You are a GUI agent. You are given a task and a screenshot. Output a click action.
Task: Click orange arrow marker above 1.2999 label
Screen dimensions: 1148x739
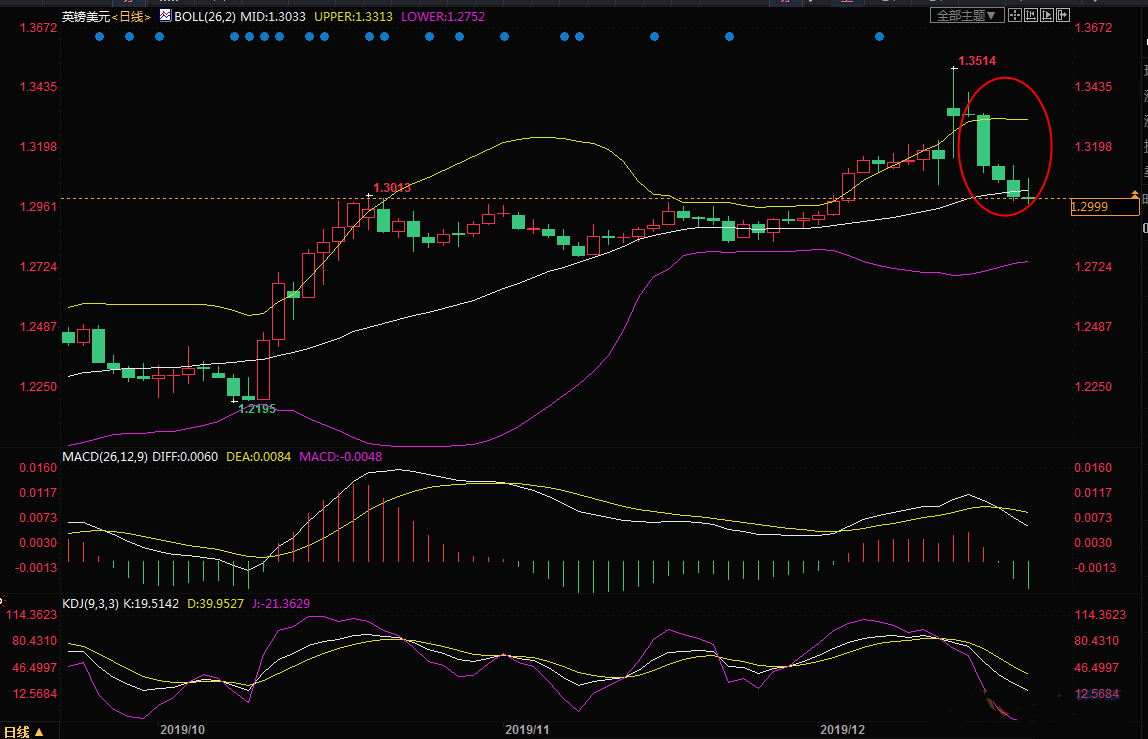(x=1134, y=193)
